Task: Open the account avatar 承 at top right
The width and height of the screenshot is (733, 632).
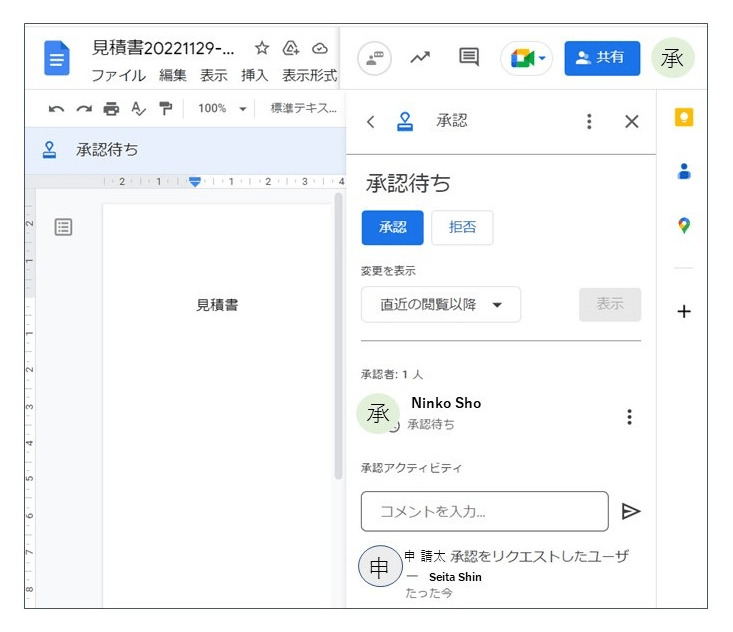Action: [x=673, y=58]
